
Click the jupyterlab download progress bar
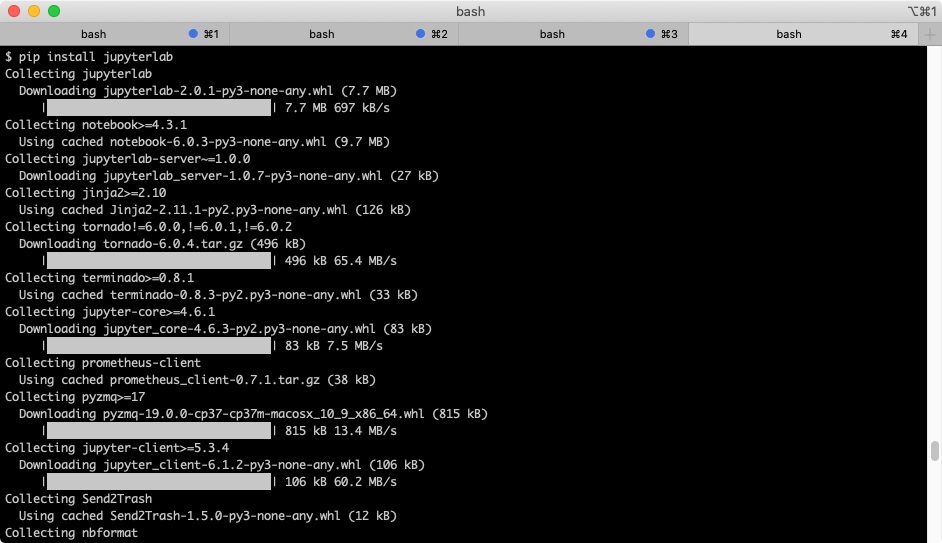point(159,108)
